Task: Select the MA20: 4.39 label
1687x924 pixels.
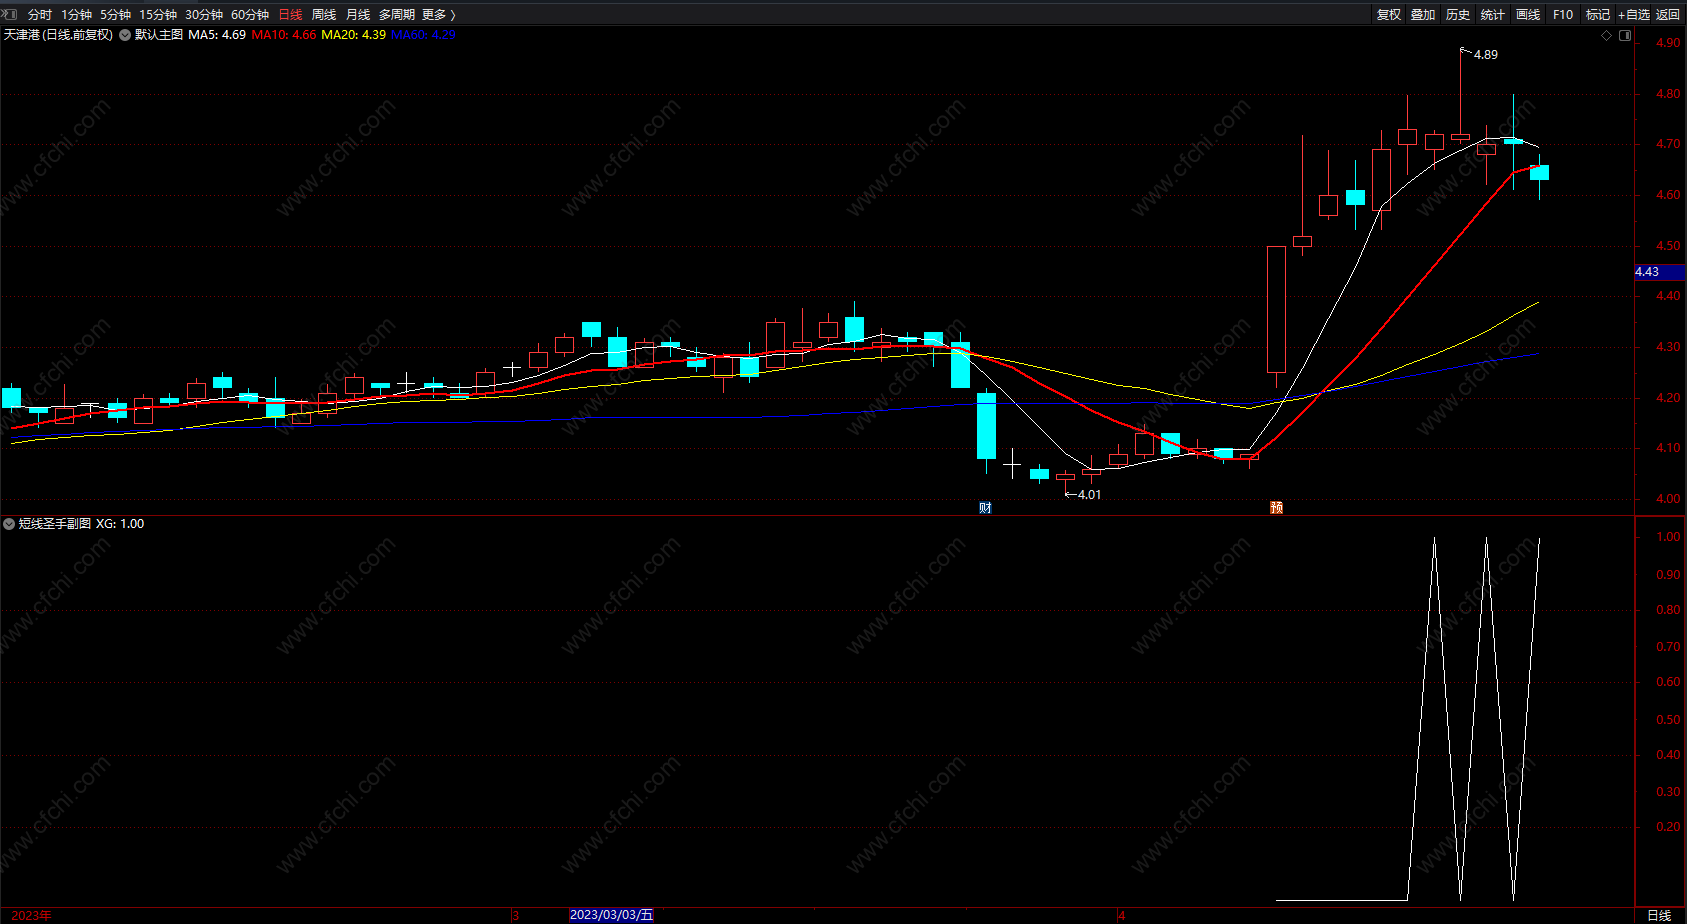Action: click(354, 35)
